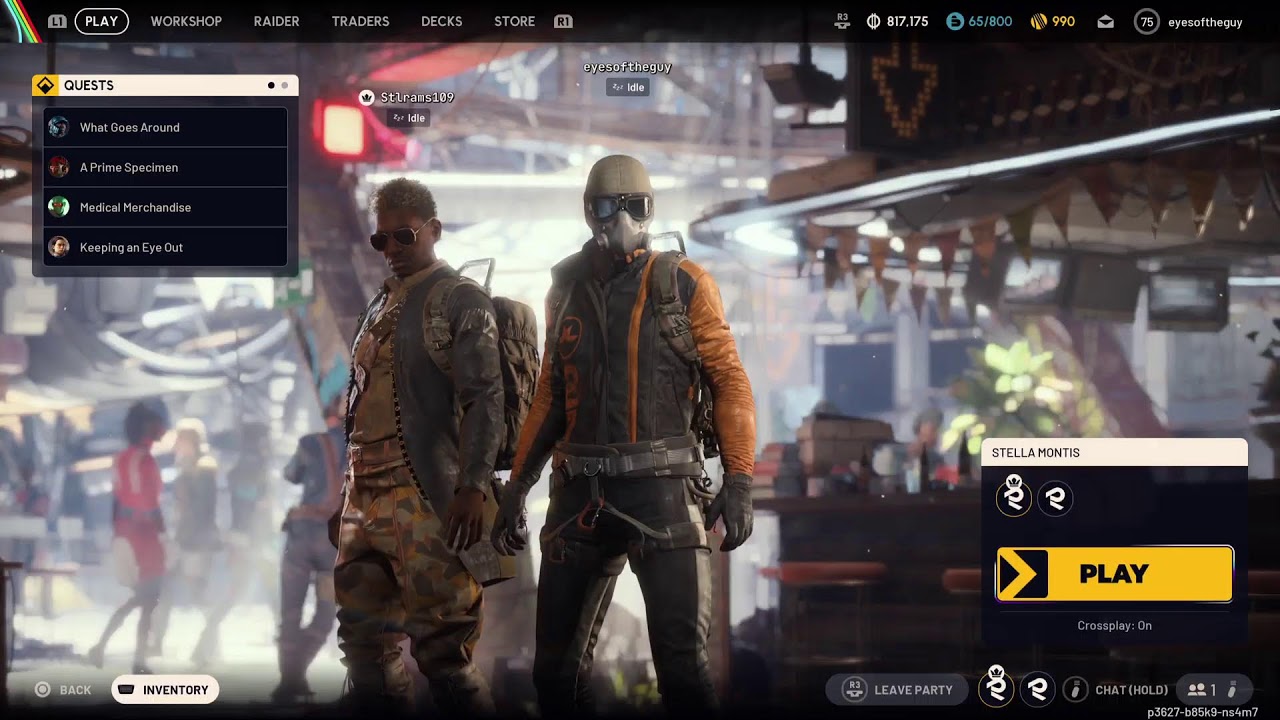Click the crown leader icon beside Stlrams109
Screen dimensions: 1280x720
click(367, 97)
